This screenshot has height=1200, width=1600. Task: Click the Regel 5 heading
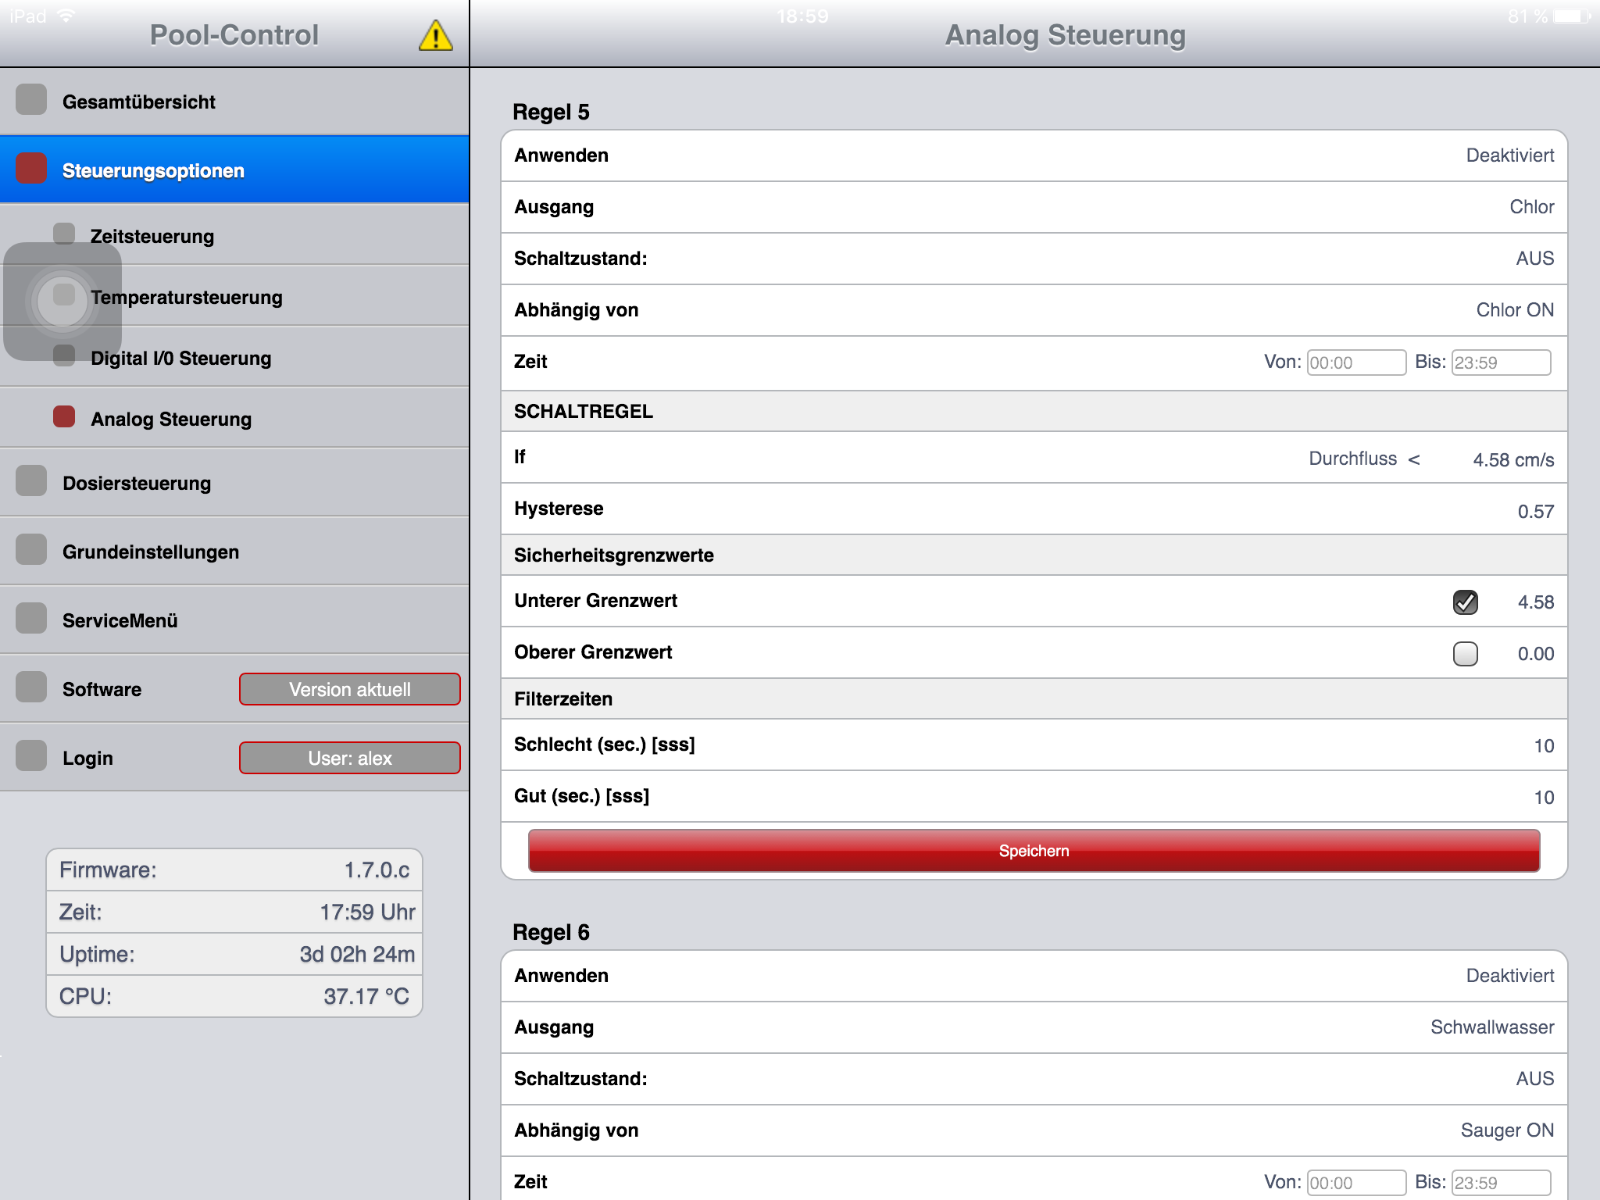551,112
